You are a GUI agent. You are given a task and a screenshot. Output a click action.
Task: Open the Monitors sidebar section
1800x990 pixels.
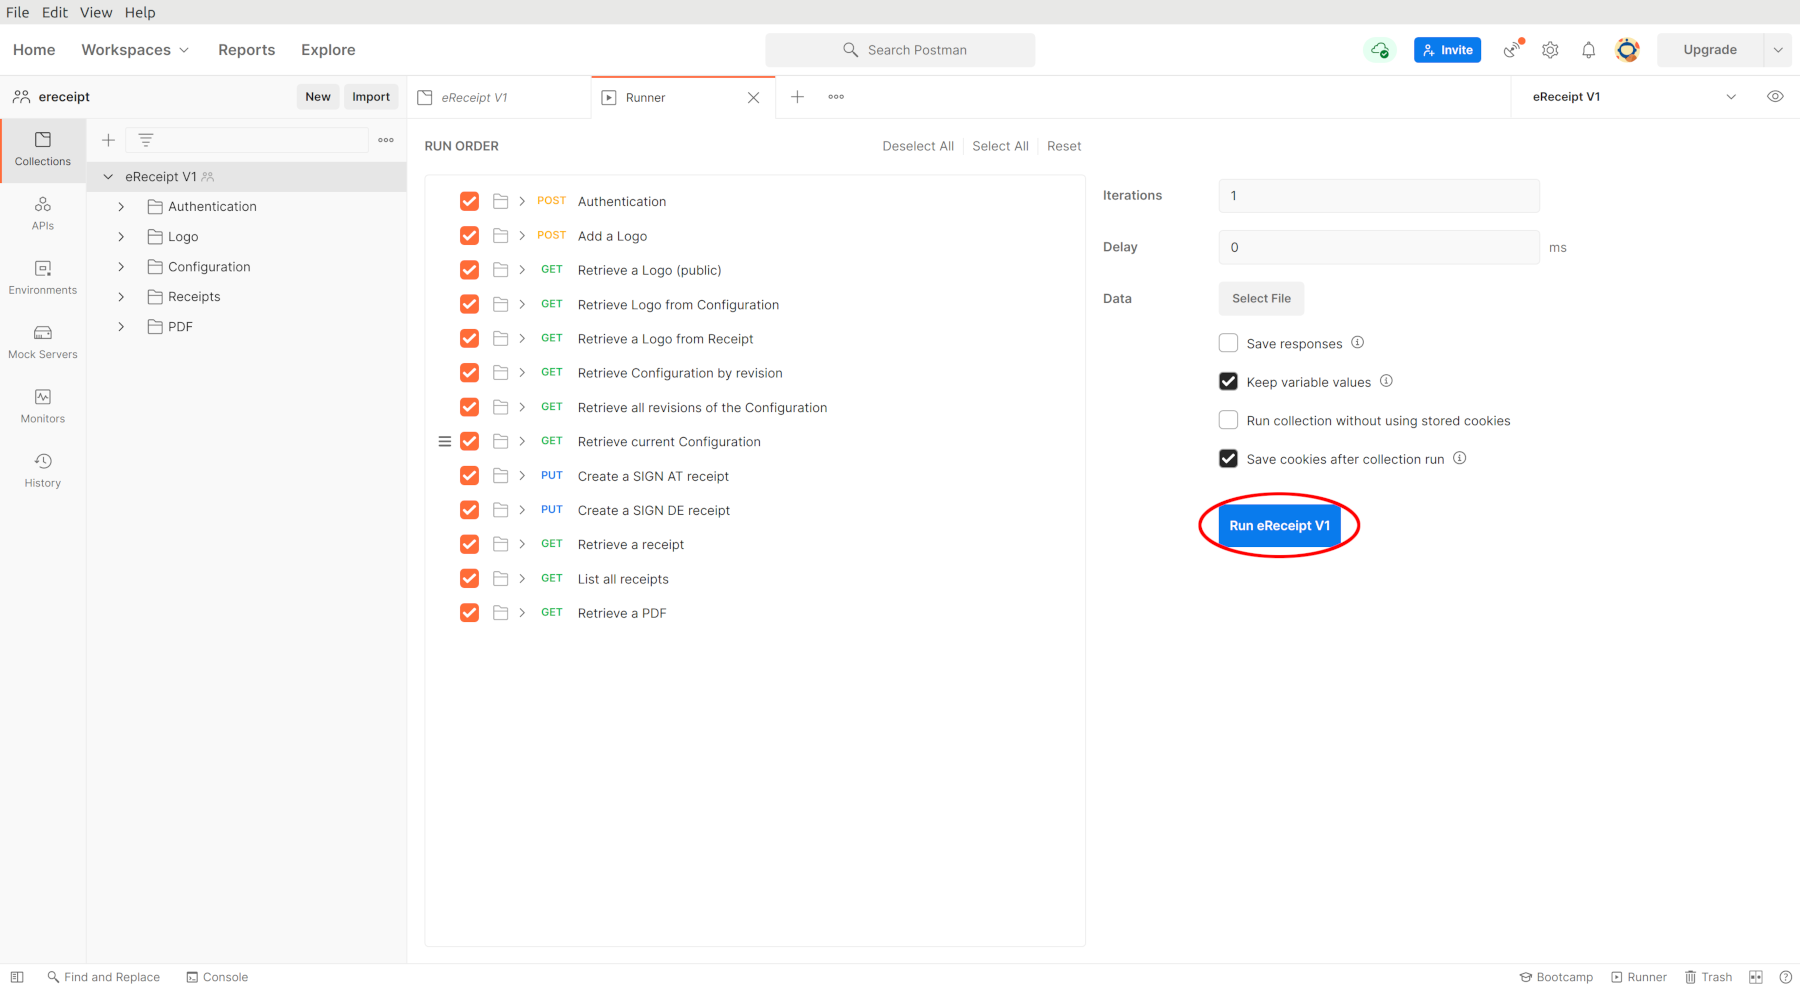click(43, 406)
